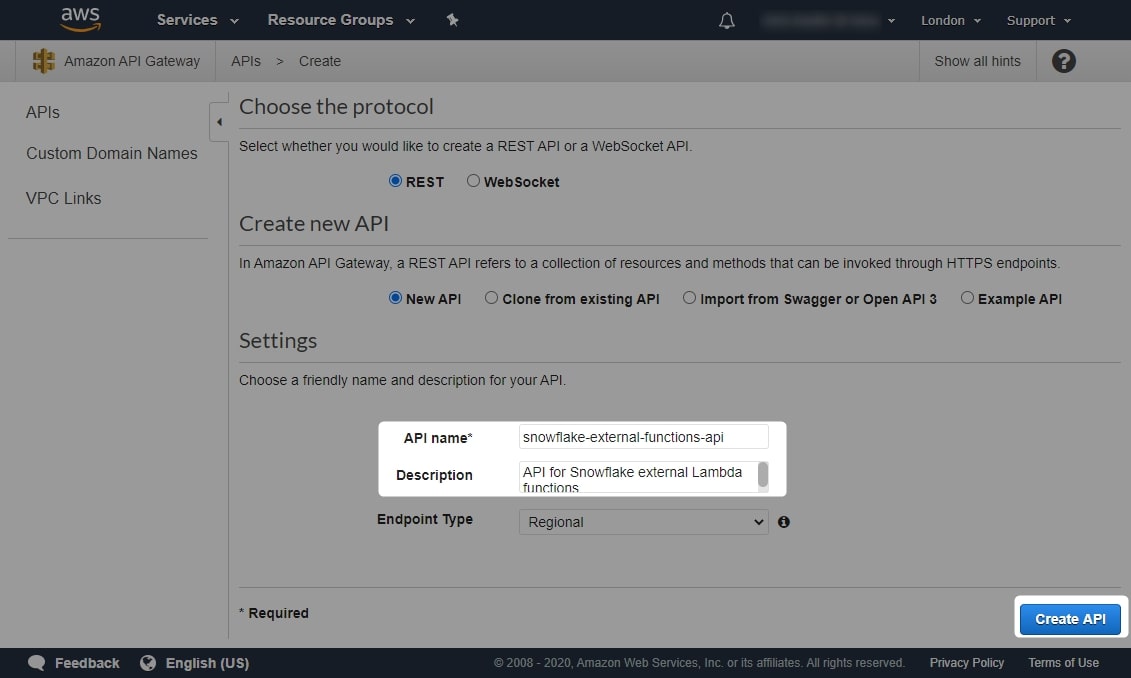Screen dimensions: 1131x678
Task: Select the WebSocket protocol radio button
Action: (473, 180)
